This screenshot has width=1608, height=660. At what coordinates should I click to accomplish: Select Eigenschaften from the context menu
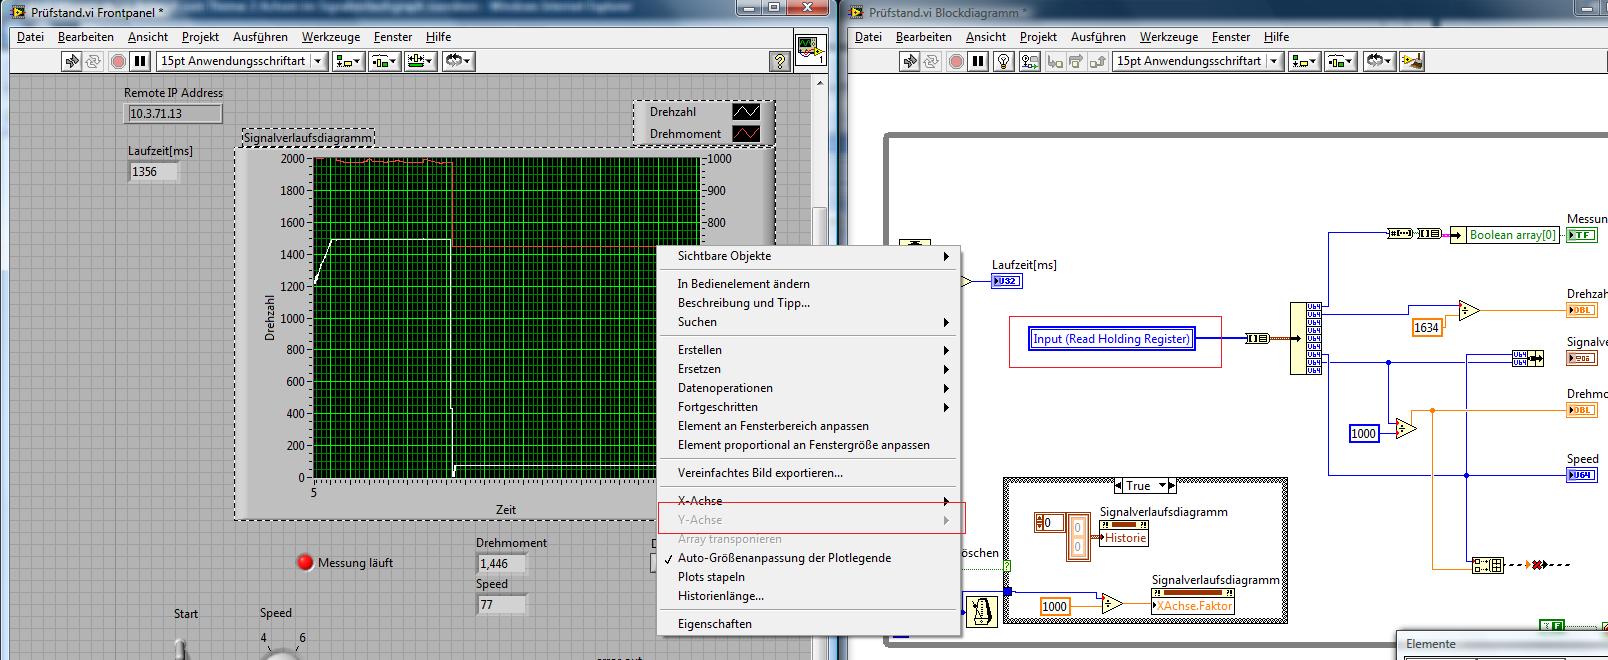point(714,624)
